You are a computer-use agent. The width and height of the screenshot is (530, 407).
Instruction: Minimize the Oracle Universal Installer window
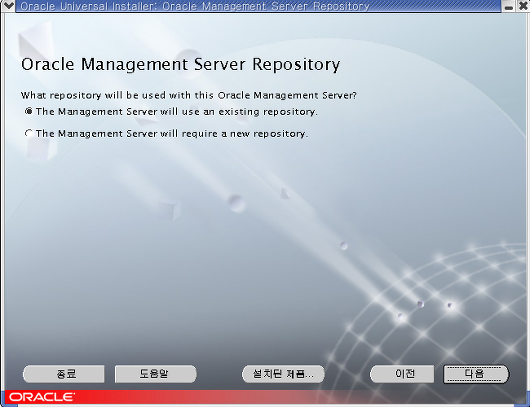[508, 6]
